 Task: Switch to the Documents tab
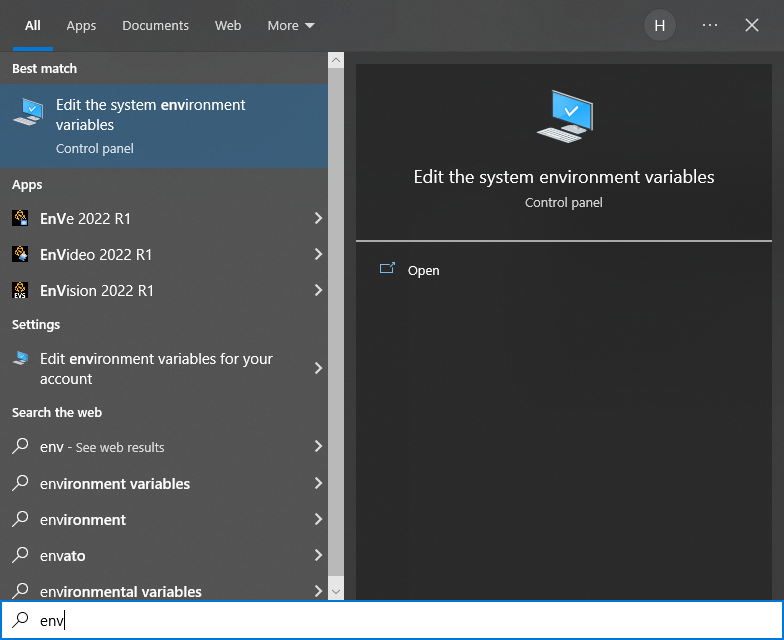(x=156, y=26)
